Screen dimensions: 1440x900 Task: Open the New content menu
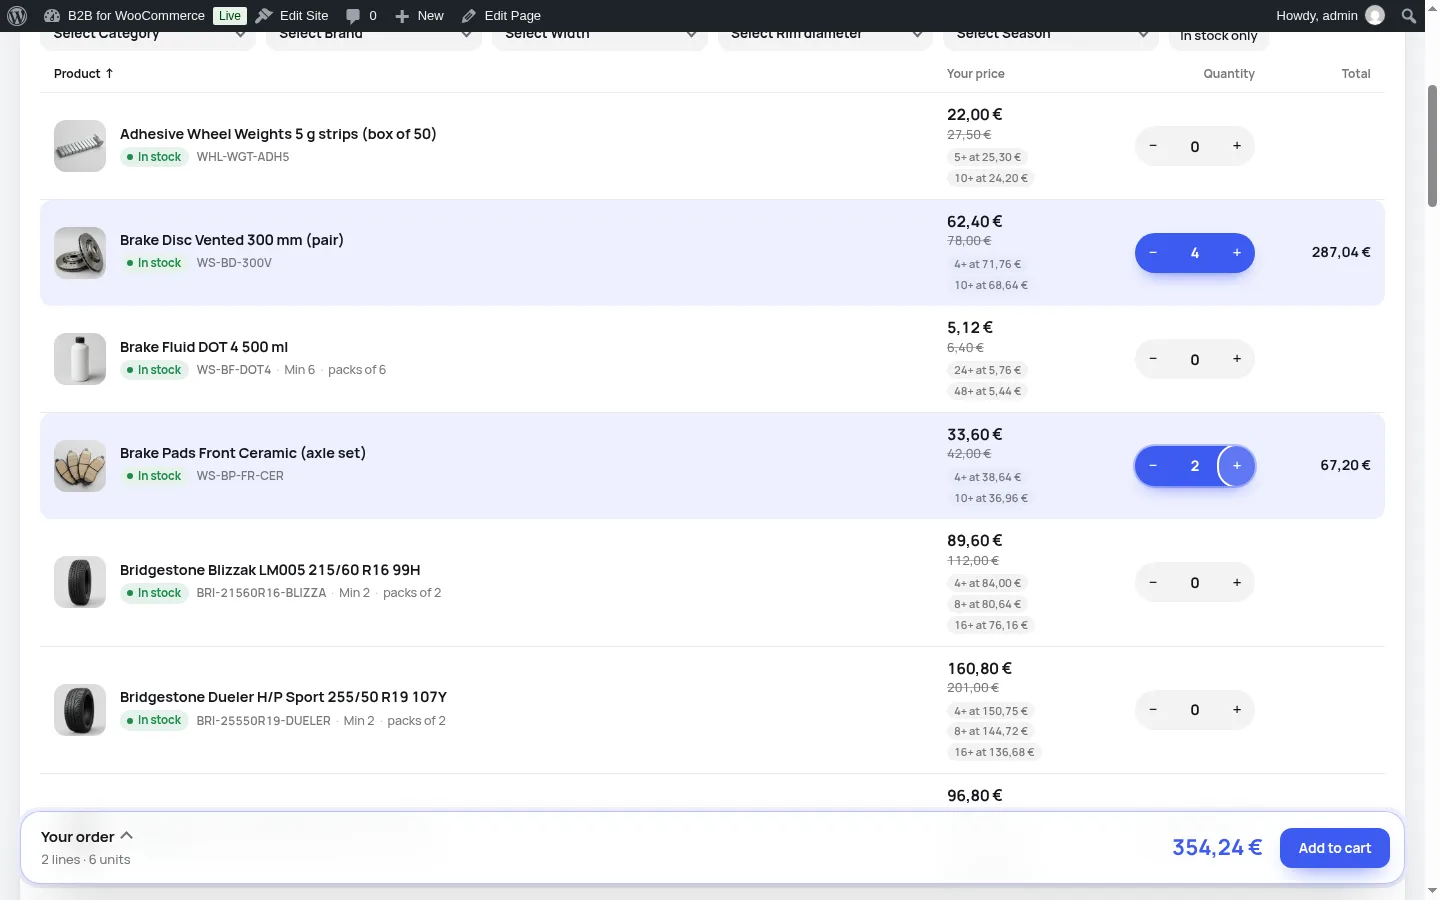[x=419, y=15]
